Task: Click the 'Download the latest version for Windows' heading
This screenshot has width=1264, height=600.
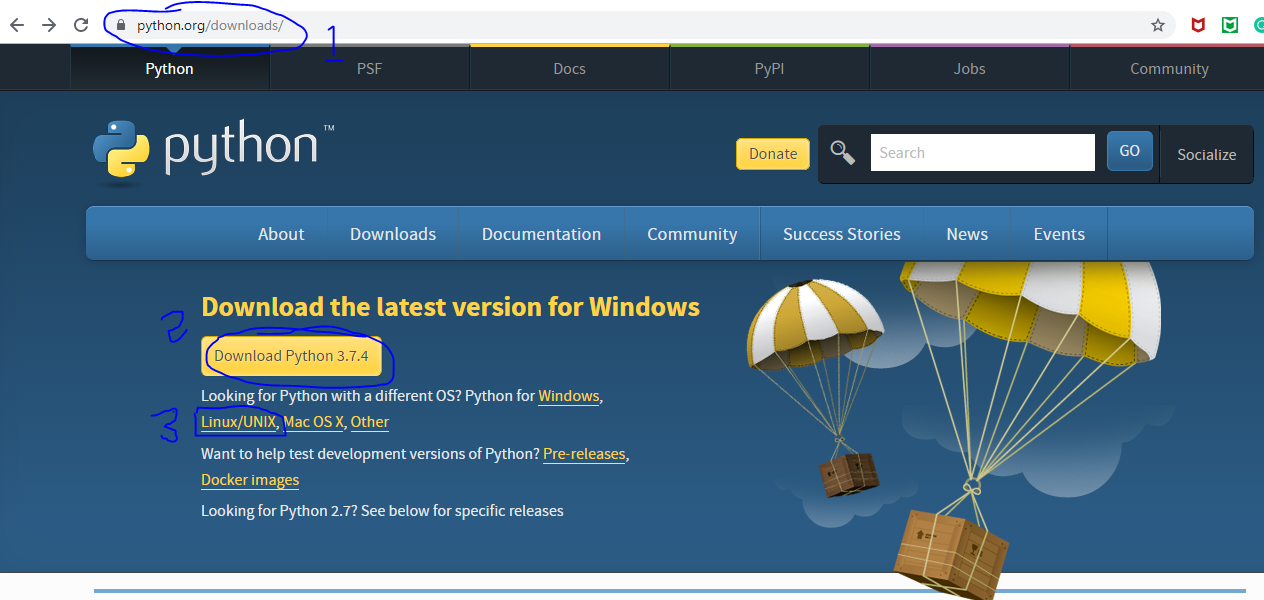Action: point(451,306)
